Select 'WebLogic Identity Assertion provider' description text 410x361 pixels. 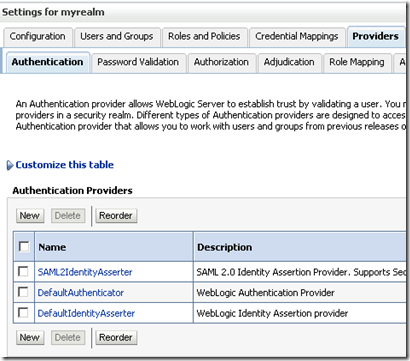272,313
